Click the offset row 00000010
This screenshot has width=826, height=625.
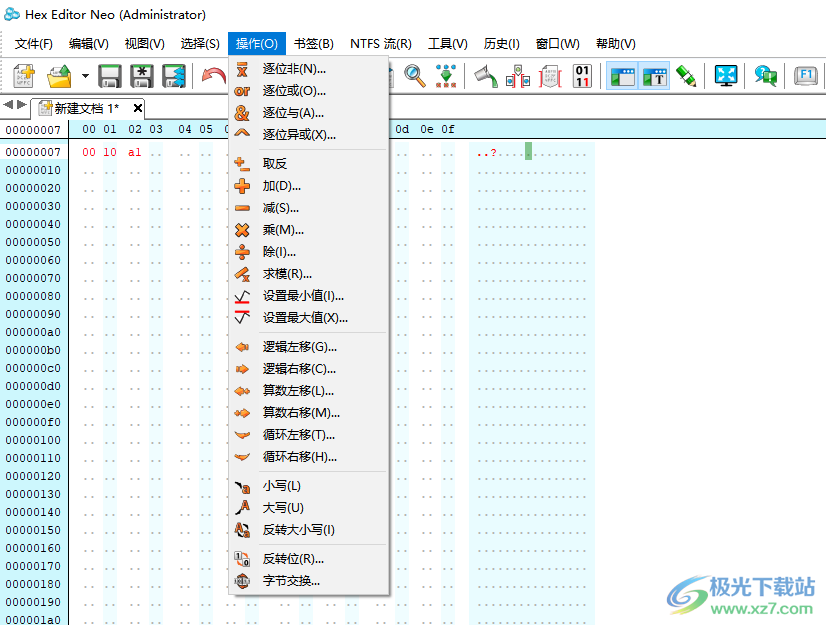(33, 170)
